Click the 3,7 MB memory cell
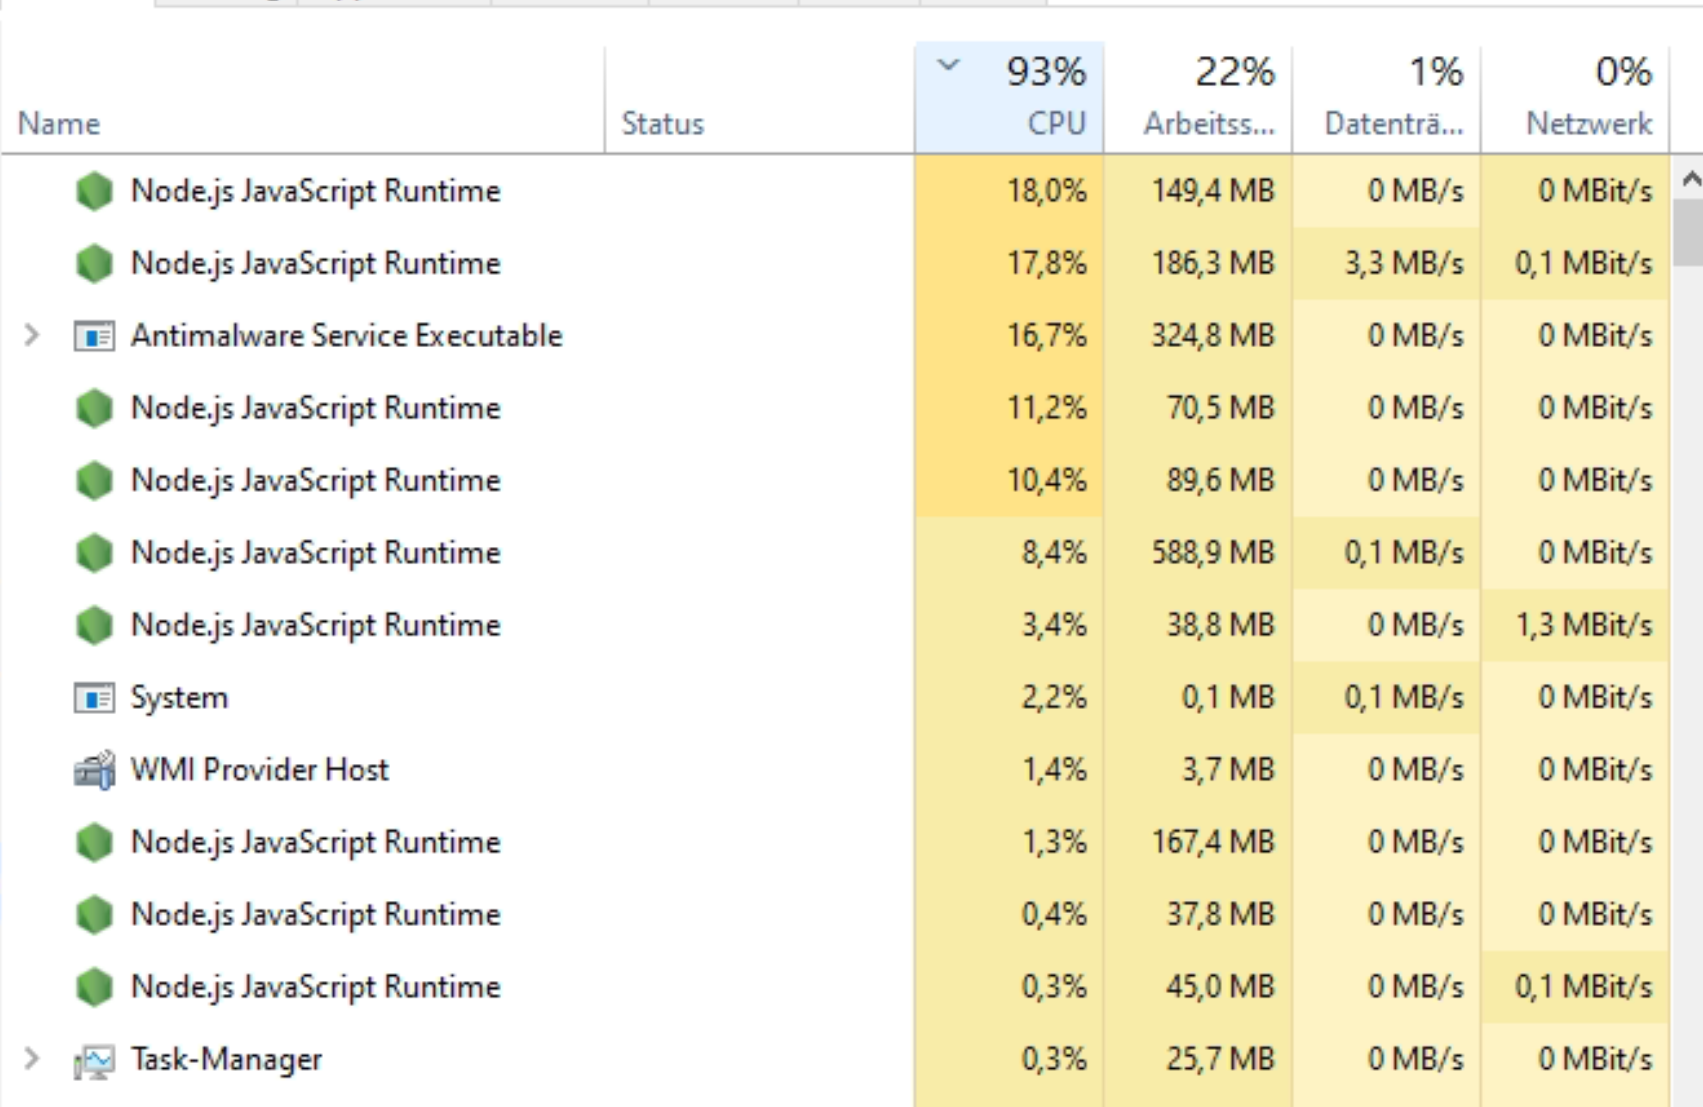This screenshot has width=1703, height=1107. pos(1198,770)
